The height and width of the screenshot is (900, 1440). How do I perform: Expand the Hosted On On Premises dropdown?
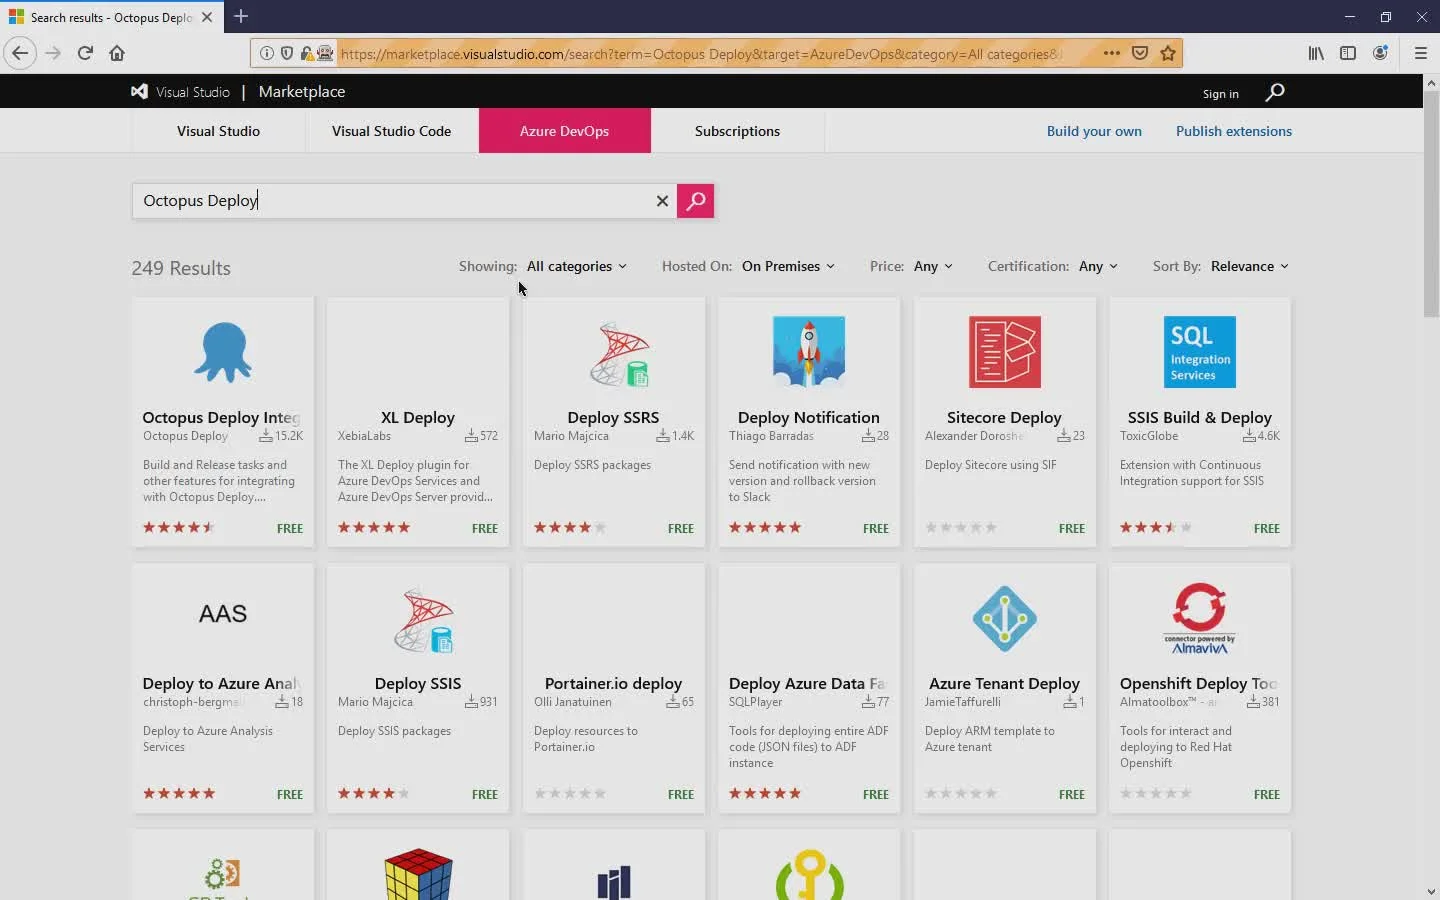click(788, 266)
